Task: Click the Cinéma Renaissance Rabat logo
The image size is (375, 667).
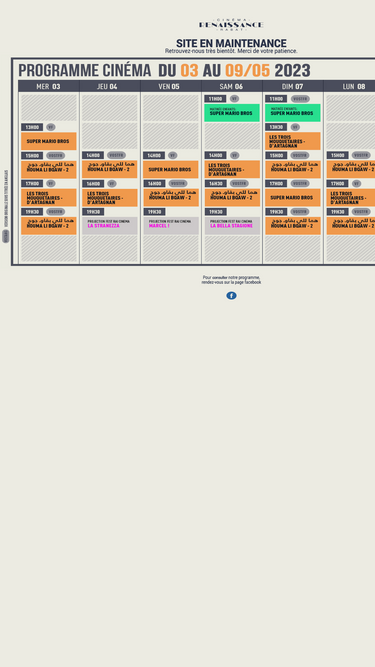Action: click(231, 25)
